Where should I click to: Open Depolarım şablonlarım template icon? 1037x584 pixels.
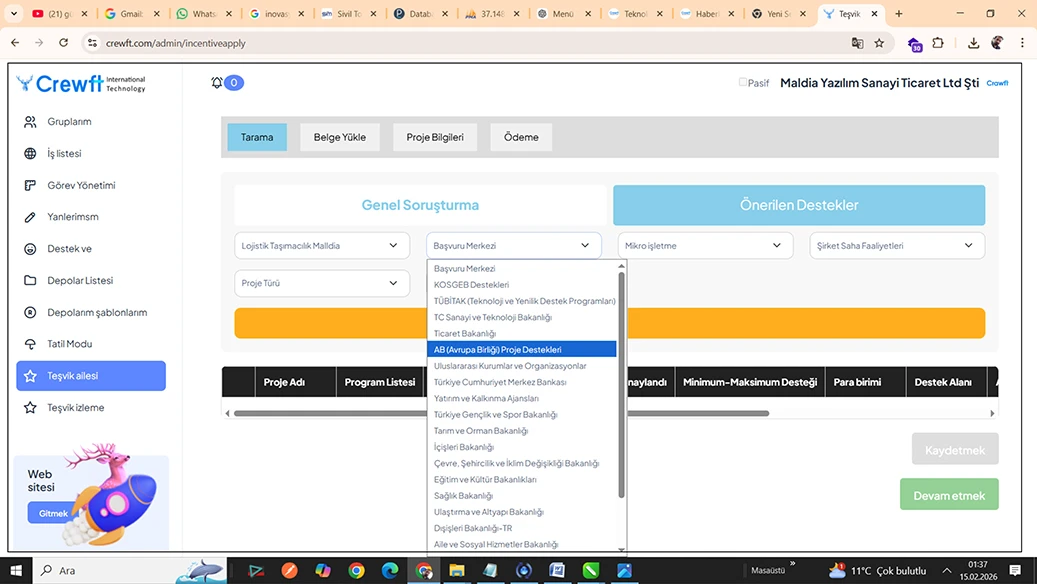click(28, 312)
